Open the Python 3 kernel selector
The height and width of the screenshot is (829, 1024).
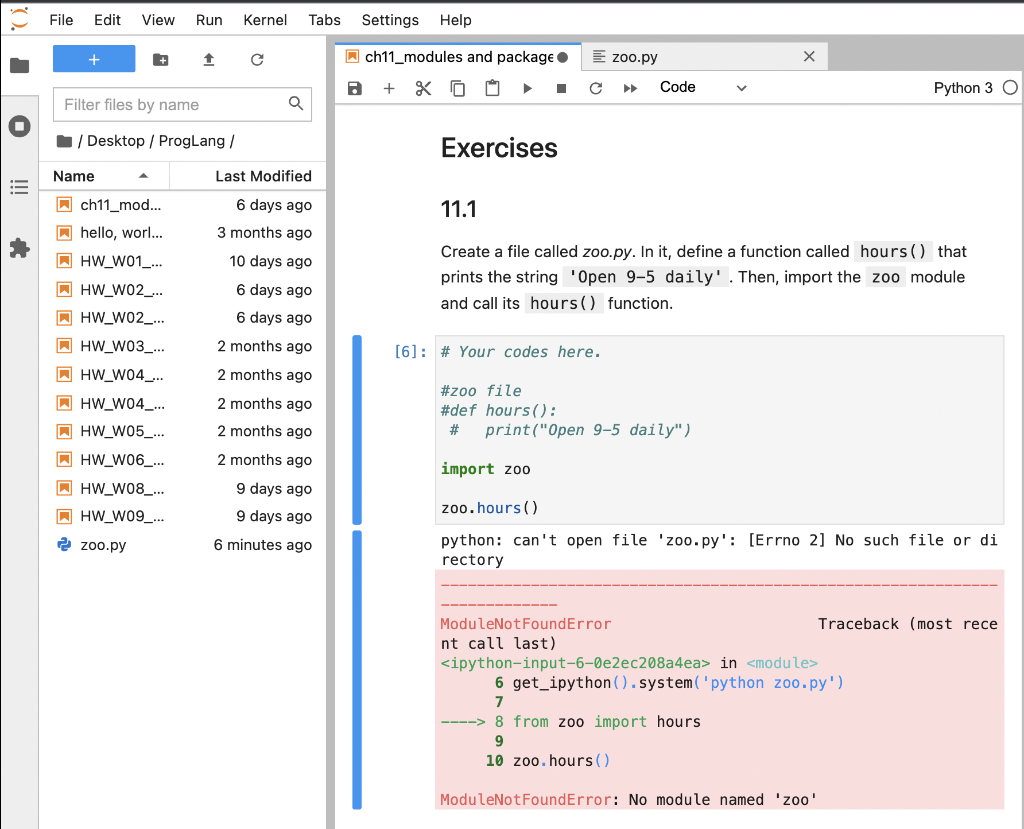click(x=962, y=88)
